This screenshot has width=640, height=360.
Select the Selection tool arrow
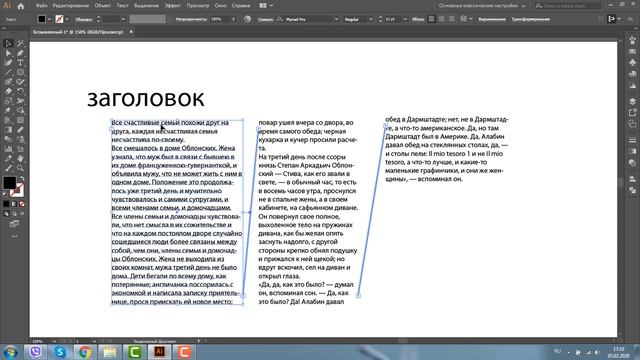[9, 43]
